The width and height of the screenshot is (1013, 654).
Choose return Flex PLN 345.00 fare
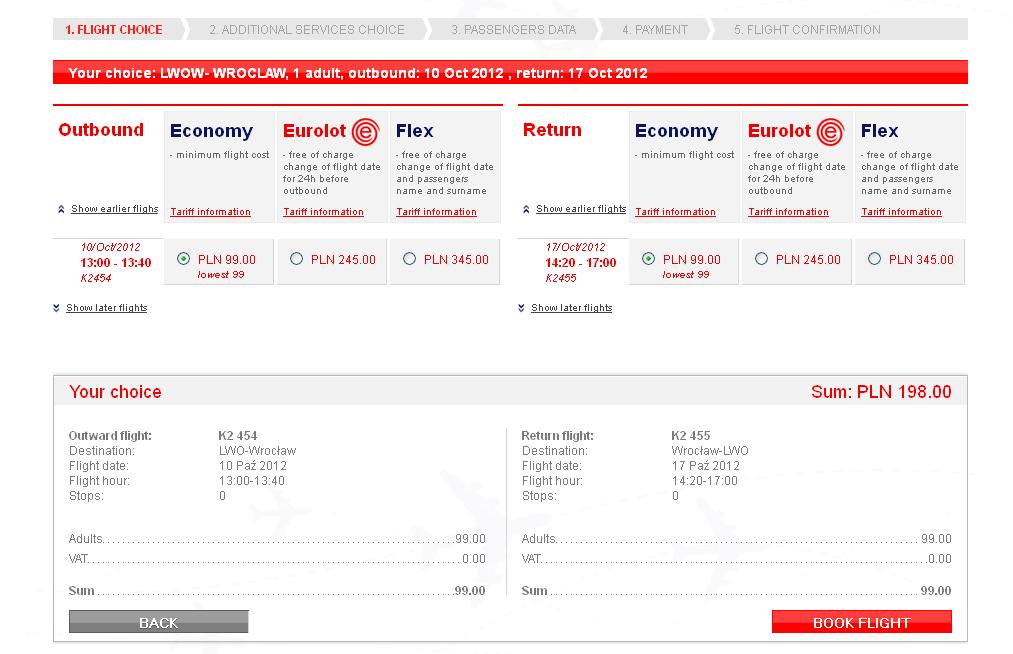point(874,259)
